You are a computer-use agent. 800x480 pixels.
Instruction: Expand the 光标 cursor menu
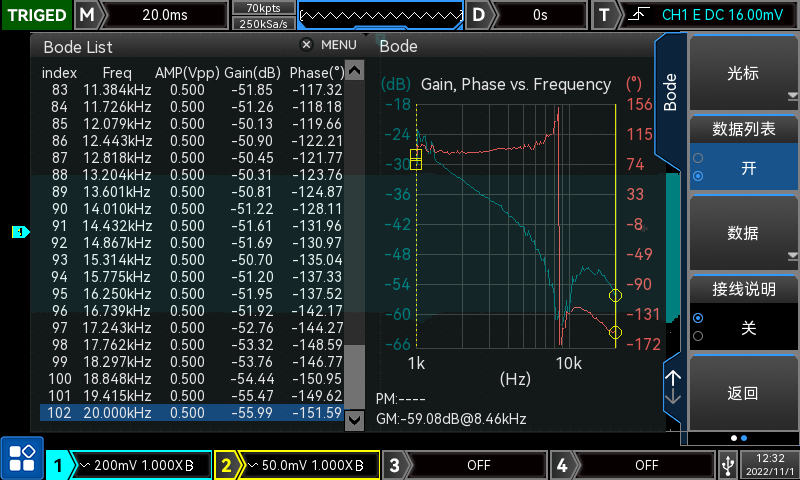tap(742, 74)
